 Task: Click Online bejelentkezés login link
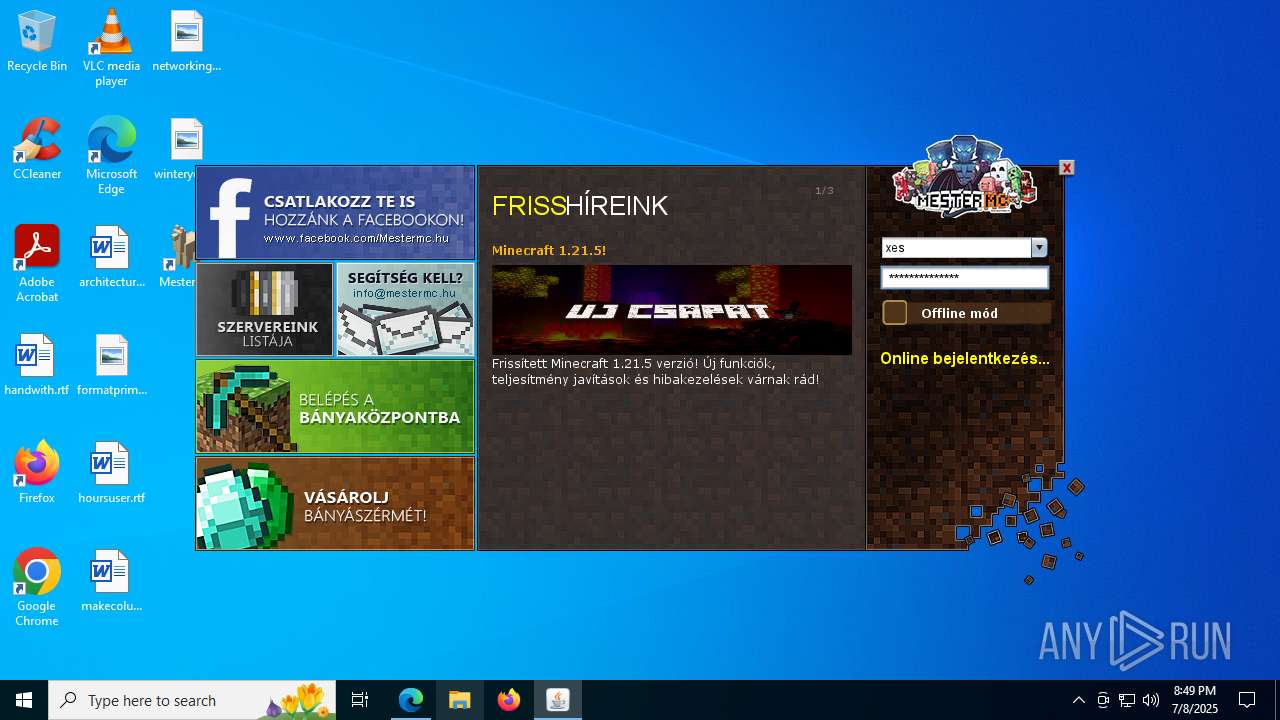(965, 358)
